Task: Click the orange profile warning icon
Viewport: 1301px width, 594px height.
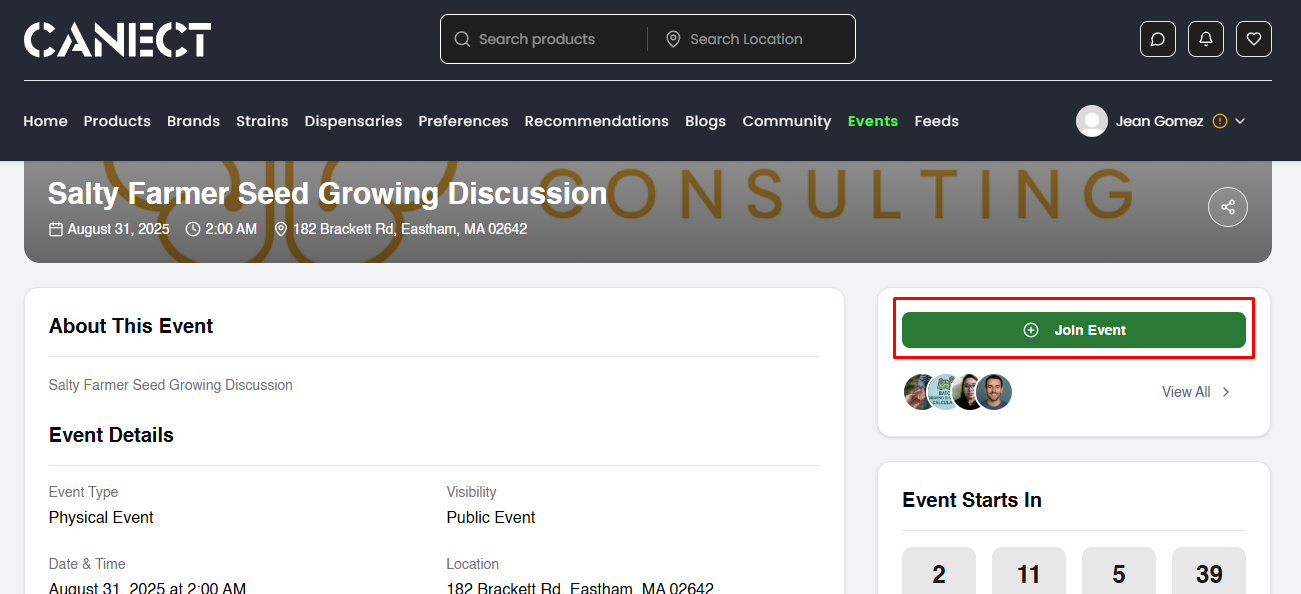Action: click(1219, 121)
